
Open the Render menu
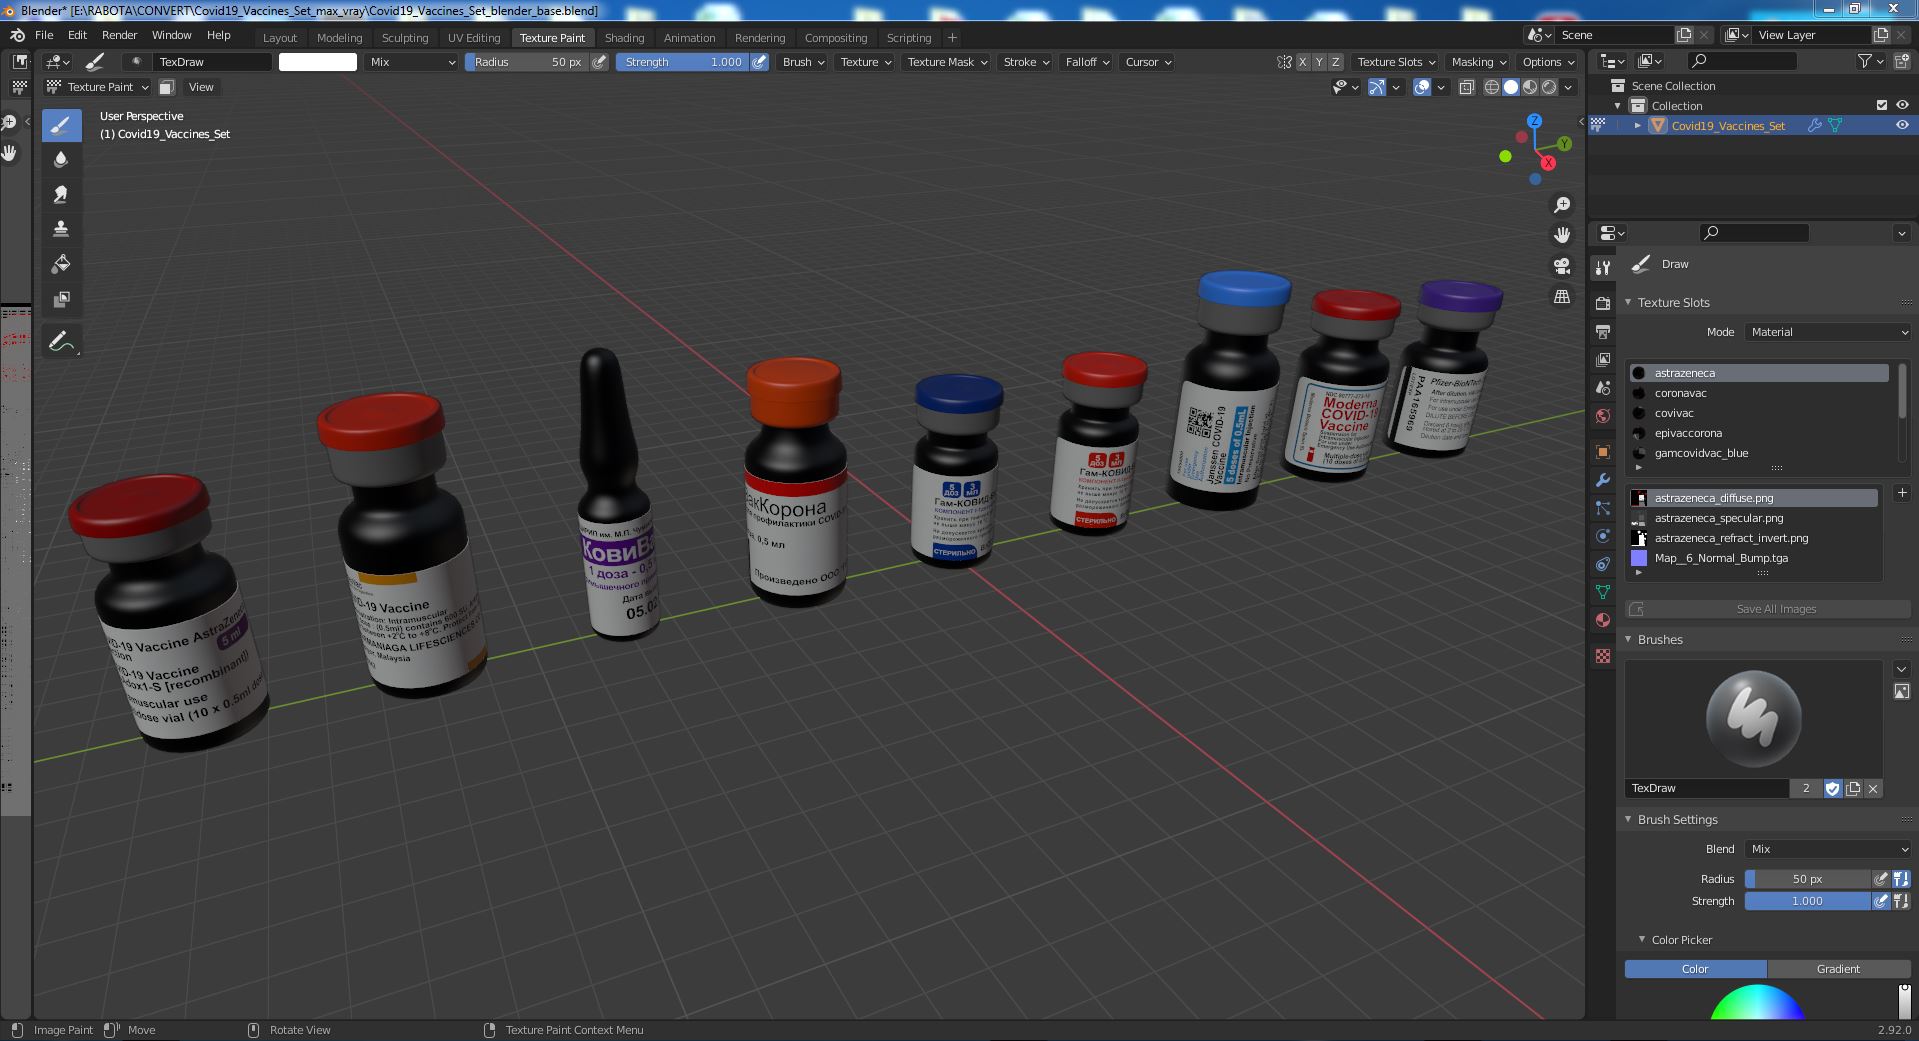pyautogui.click(x=119, y=35)
